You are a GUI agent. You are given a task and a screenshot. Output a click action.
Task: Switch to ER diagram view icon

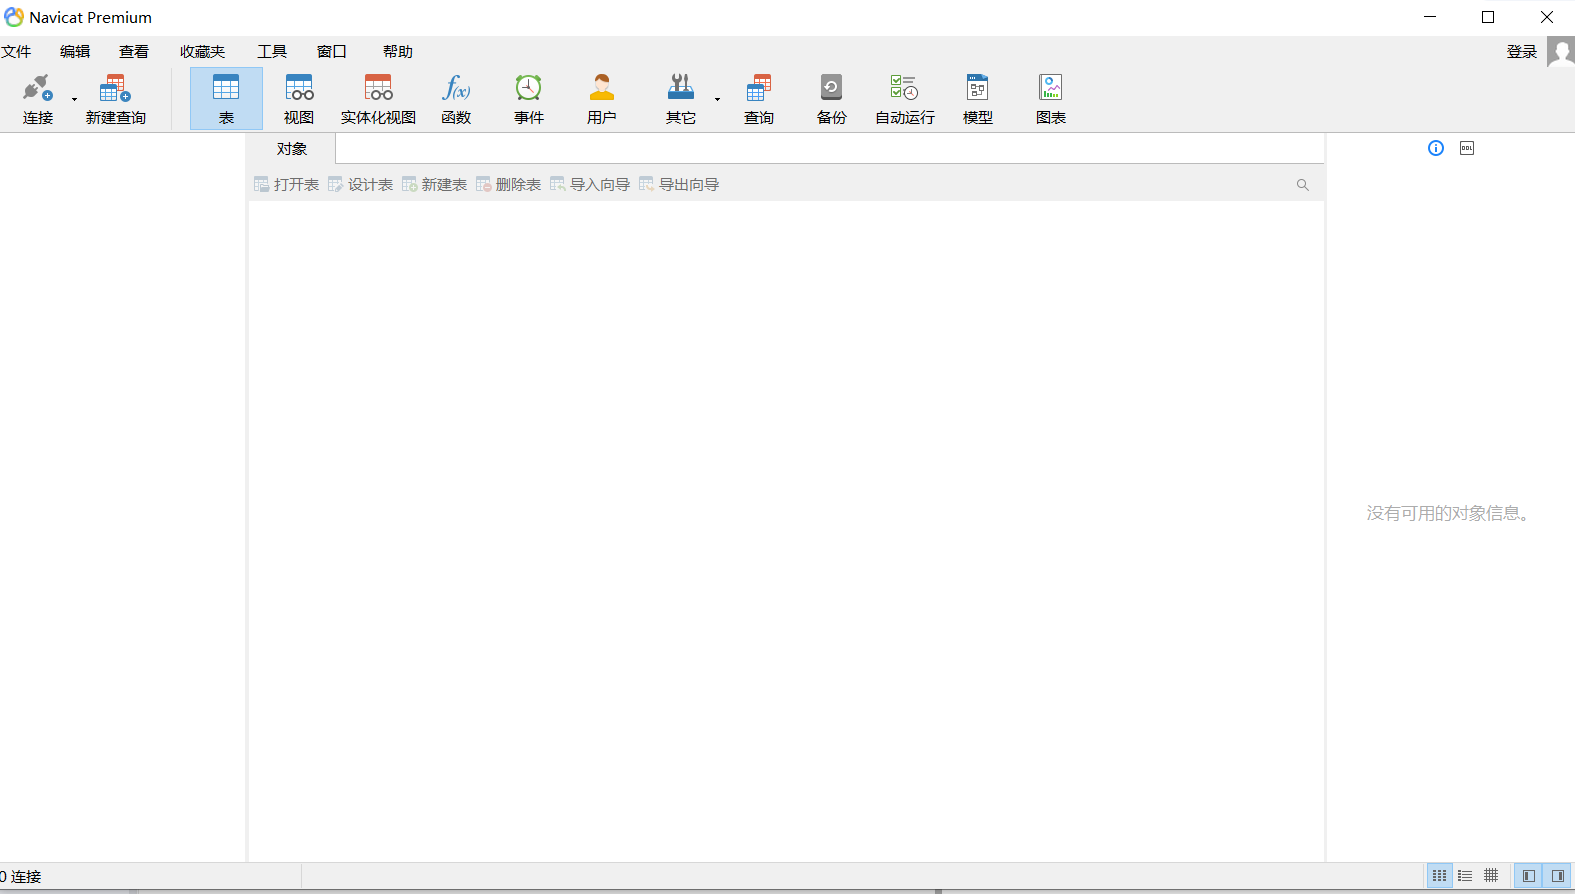point(1491,875)
